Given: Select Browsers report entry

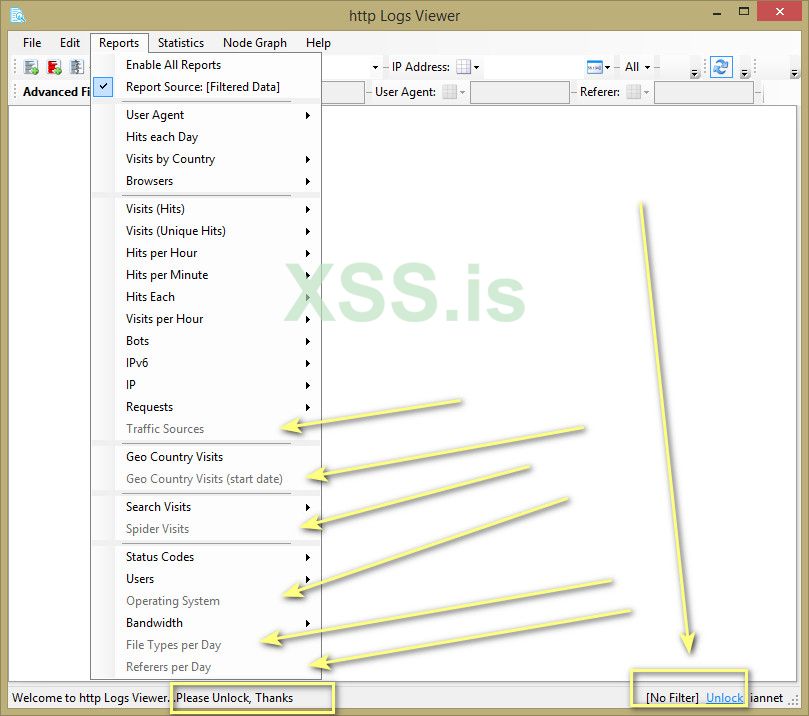Looking at the screenshot, I should pyautogui.click(x=206, y=181).
